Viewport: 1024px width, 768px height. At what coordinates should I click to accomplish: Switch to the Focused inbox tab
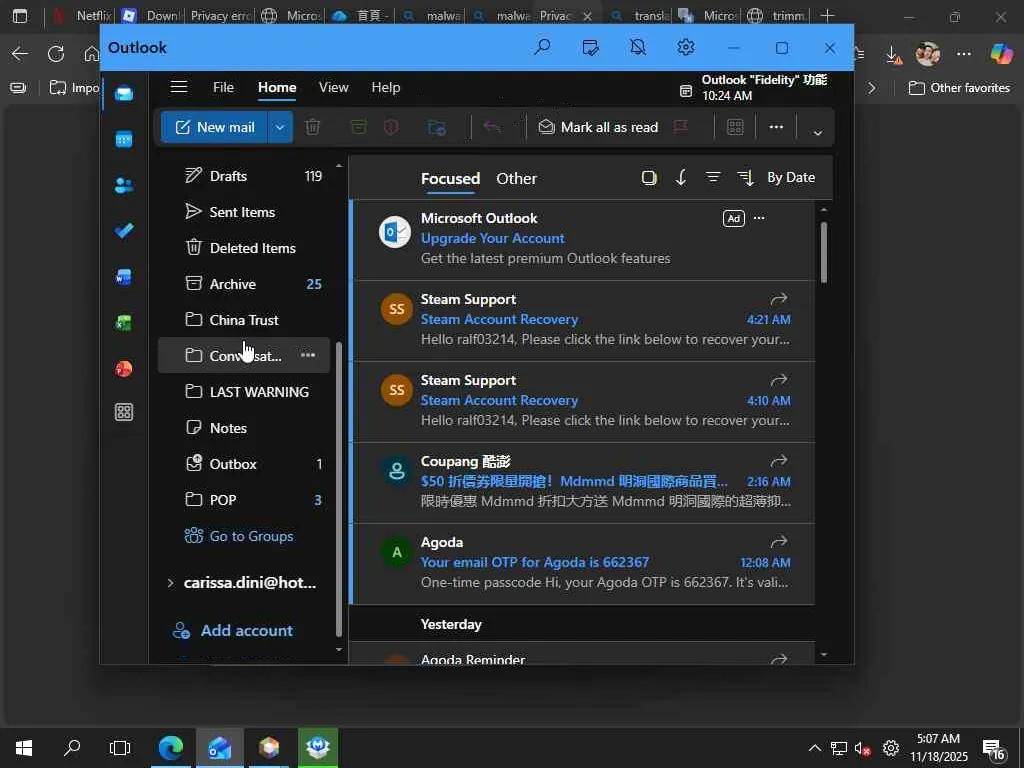click(x=450, y=178)
